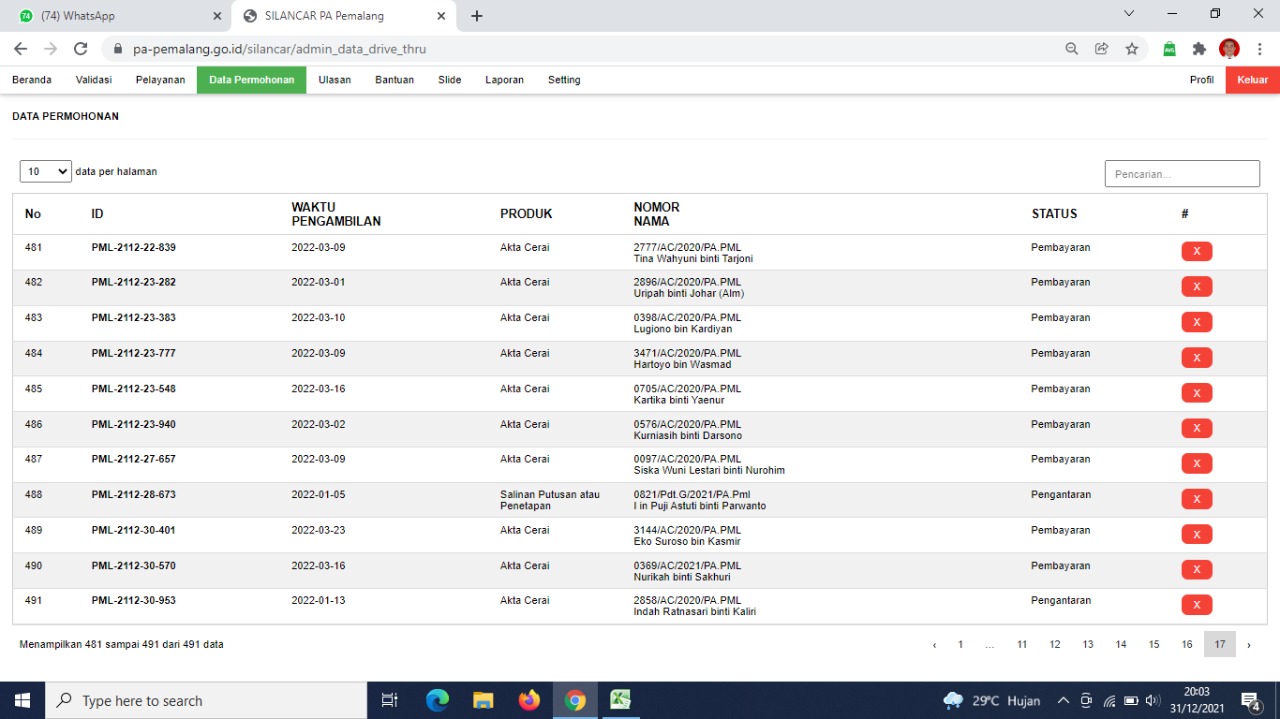The image size is (1280, 719).
Task: Go to pagination page 16
Action: 1186,644
